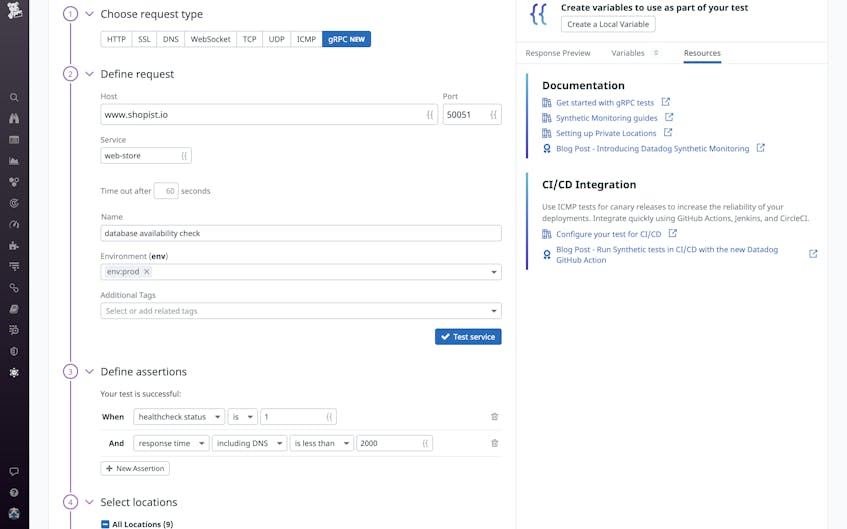Delete the response time assertion row
Screen dimensions: 847x529
point(494,443)
